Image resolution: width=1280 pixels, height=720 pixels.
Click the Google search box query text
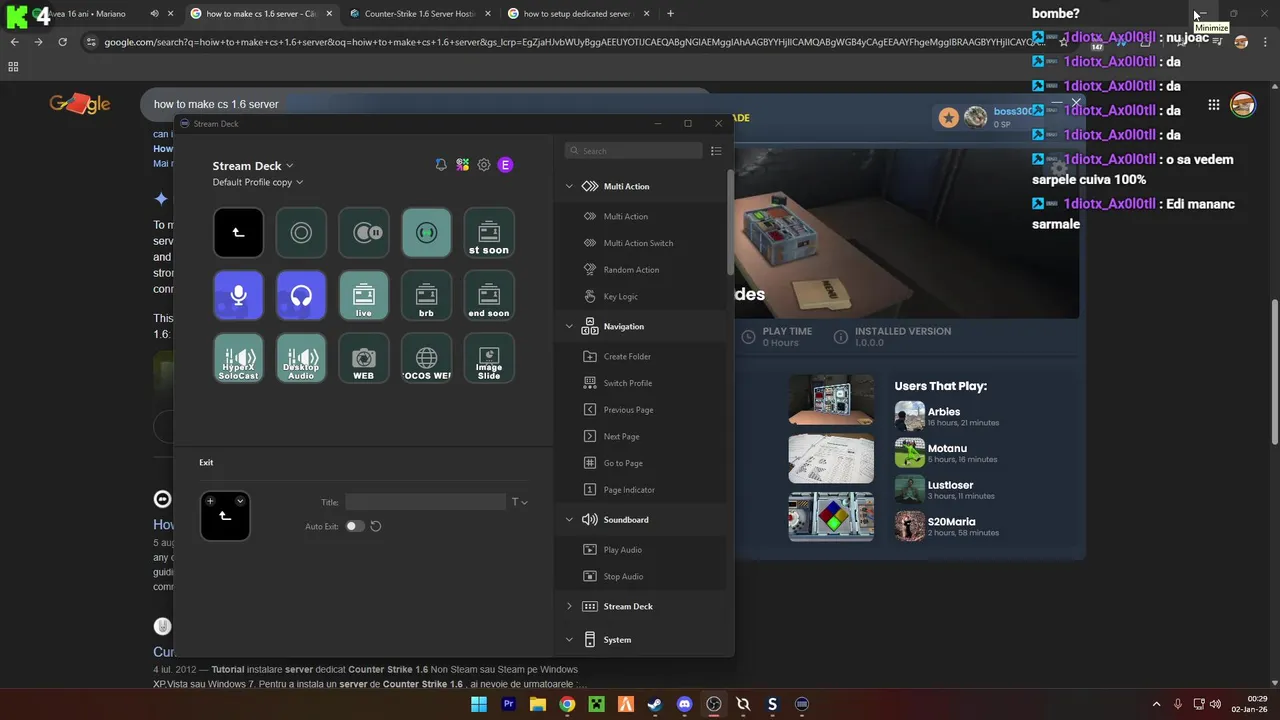216,104
